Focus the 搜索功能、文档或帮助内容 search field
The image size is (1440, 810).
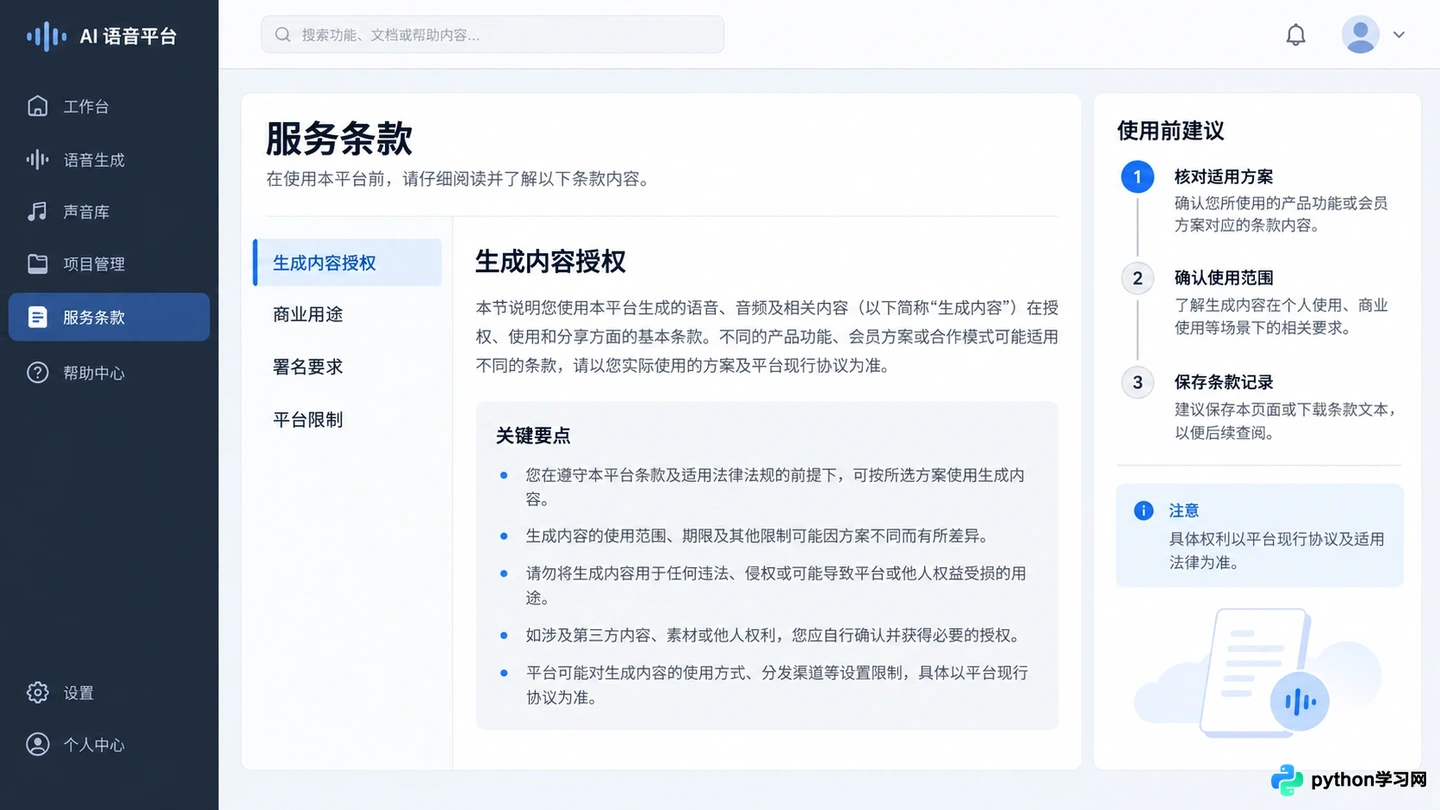492,34
